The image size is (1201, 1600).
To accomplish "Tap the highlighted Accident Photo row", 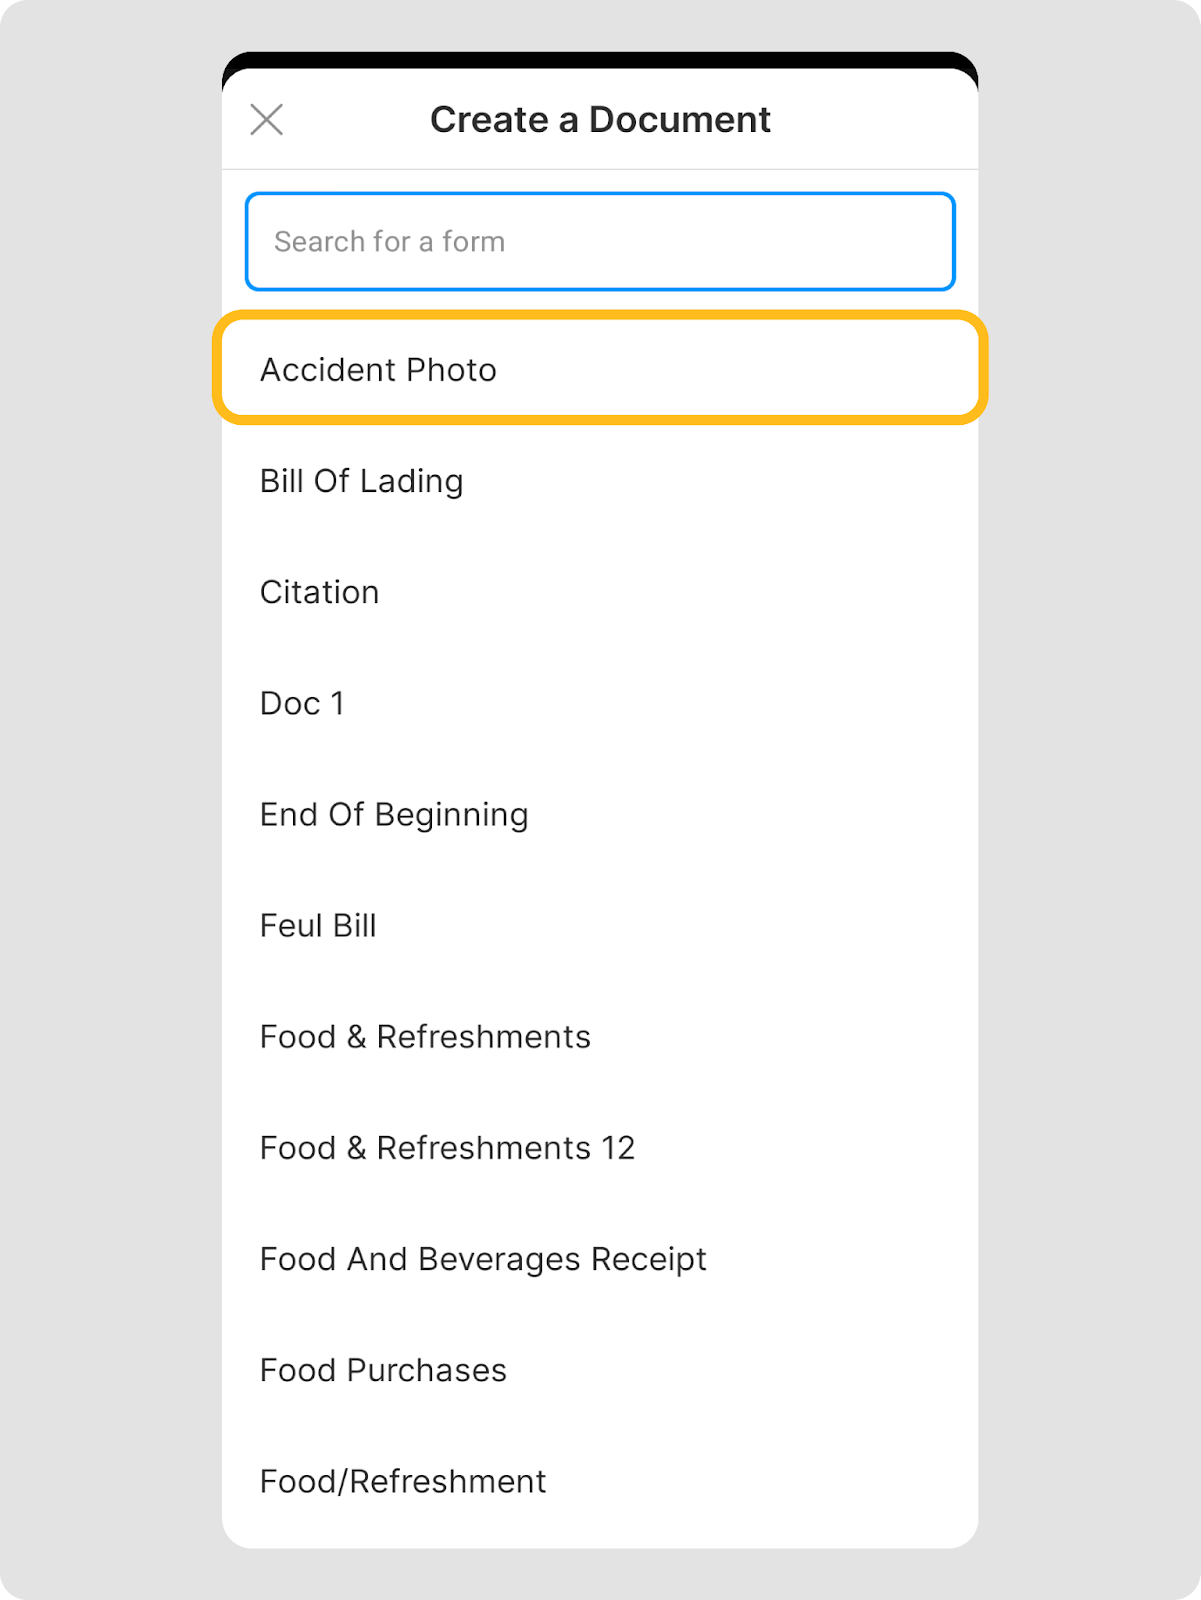I will 600,368.
